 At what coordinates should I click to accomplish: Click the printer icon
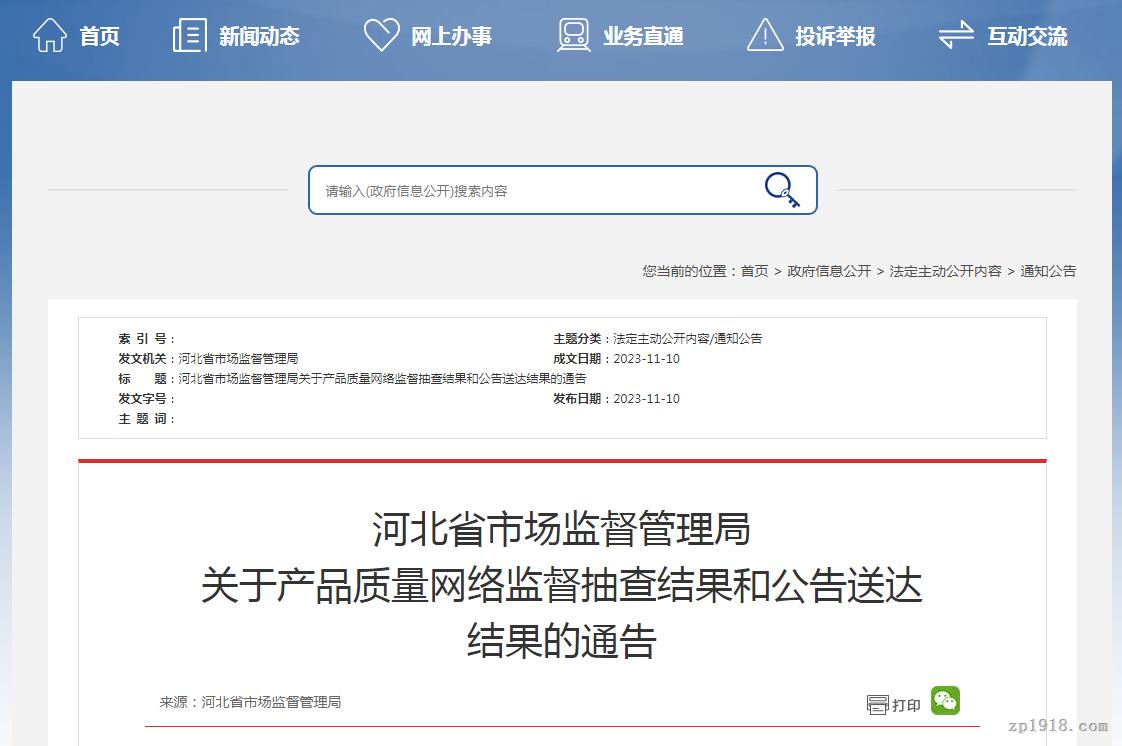877,705
